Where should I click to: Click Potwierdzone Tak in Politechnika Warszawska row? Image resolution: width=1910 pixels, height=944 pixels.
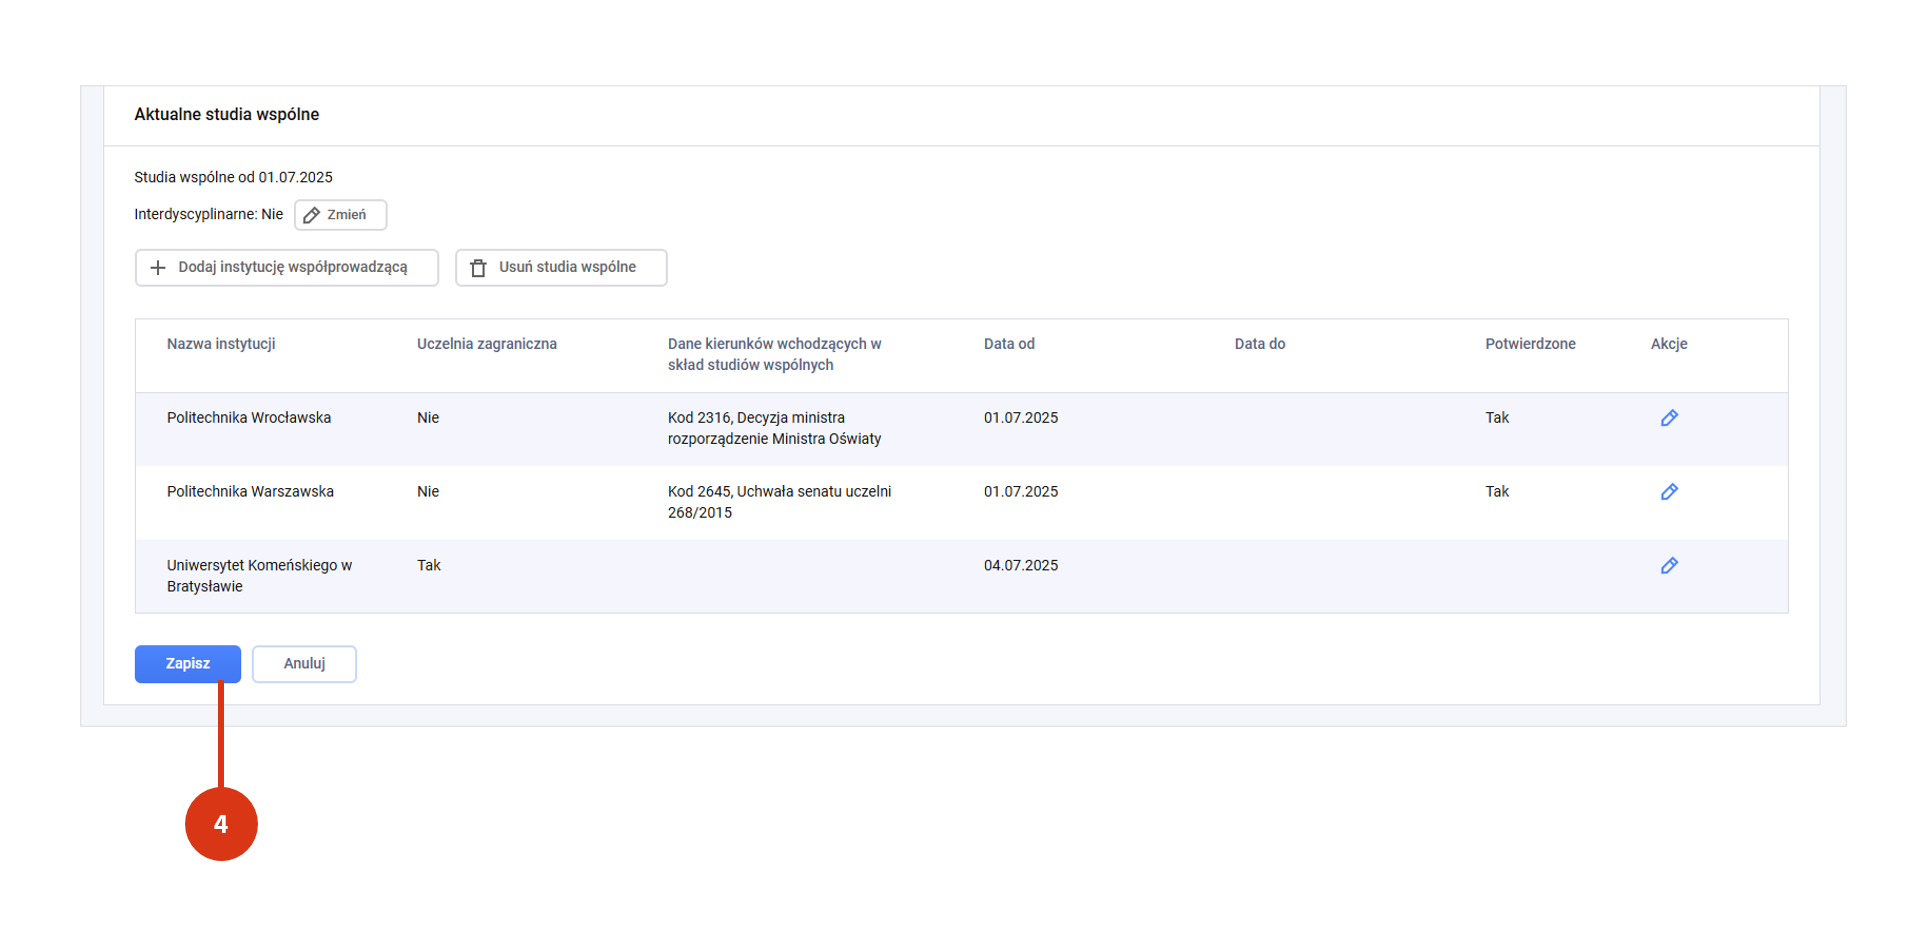pos(1497,492)
